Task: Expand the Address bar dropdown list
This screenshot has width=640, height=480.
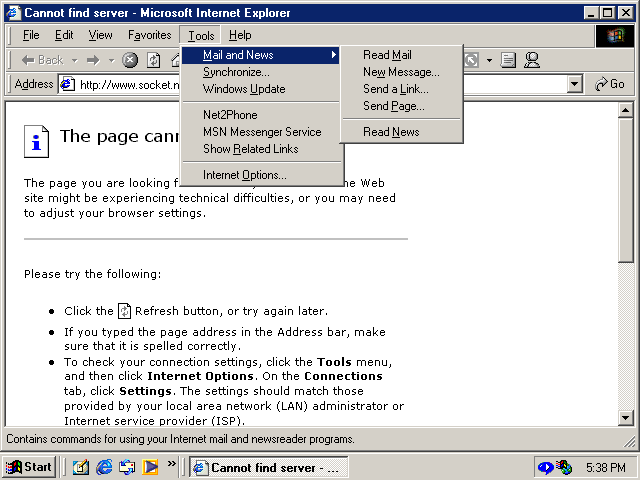Action: tap(574, 84)
